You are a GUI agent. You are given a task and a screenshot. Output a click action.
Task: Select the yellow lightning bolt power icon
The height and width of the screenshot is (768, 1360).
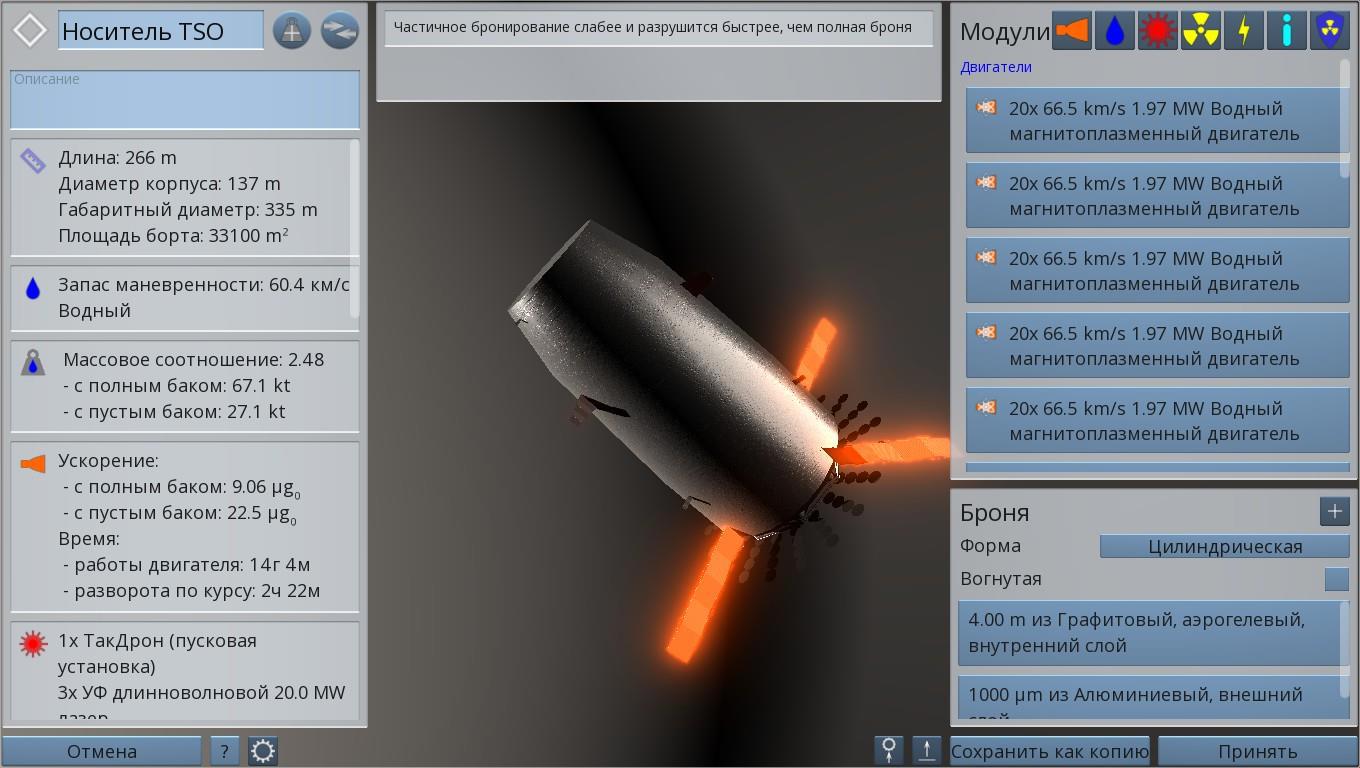[x=1243, y=31]
